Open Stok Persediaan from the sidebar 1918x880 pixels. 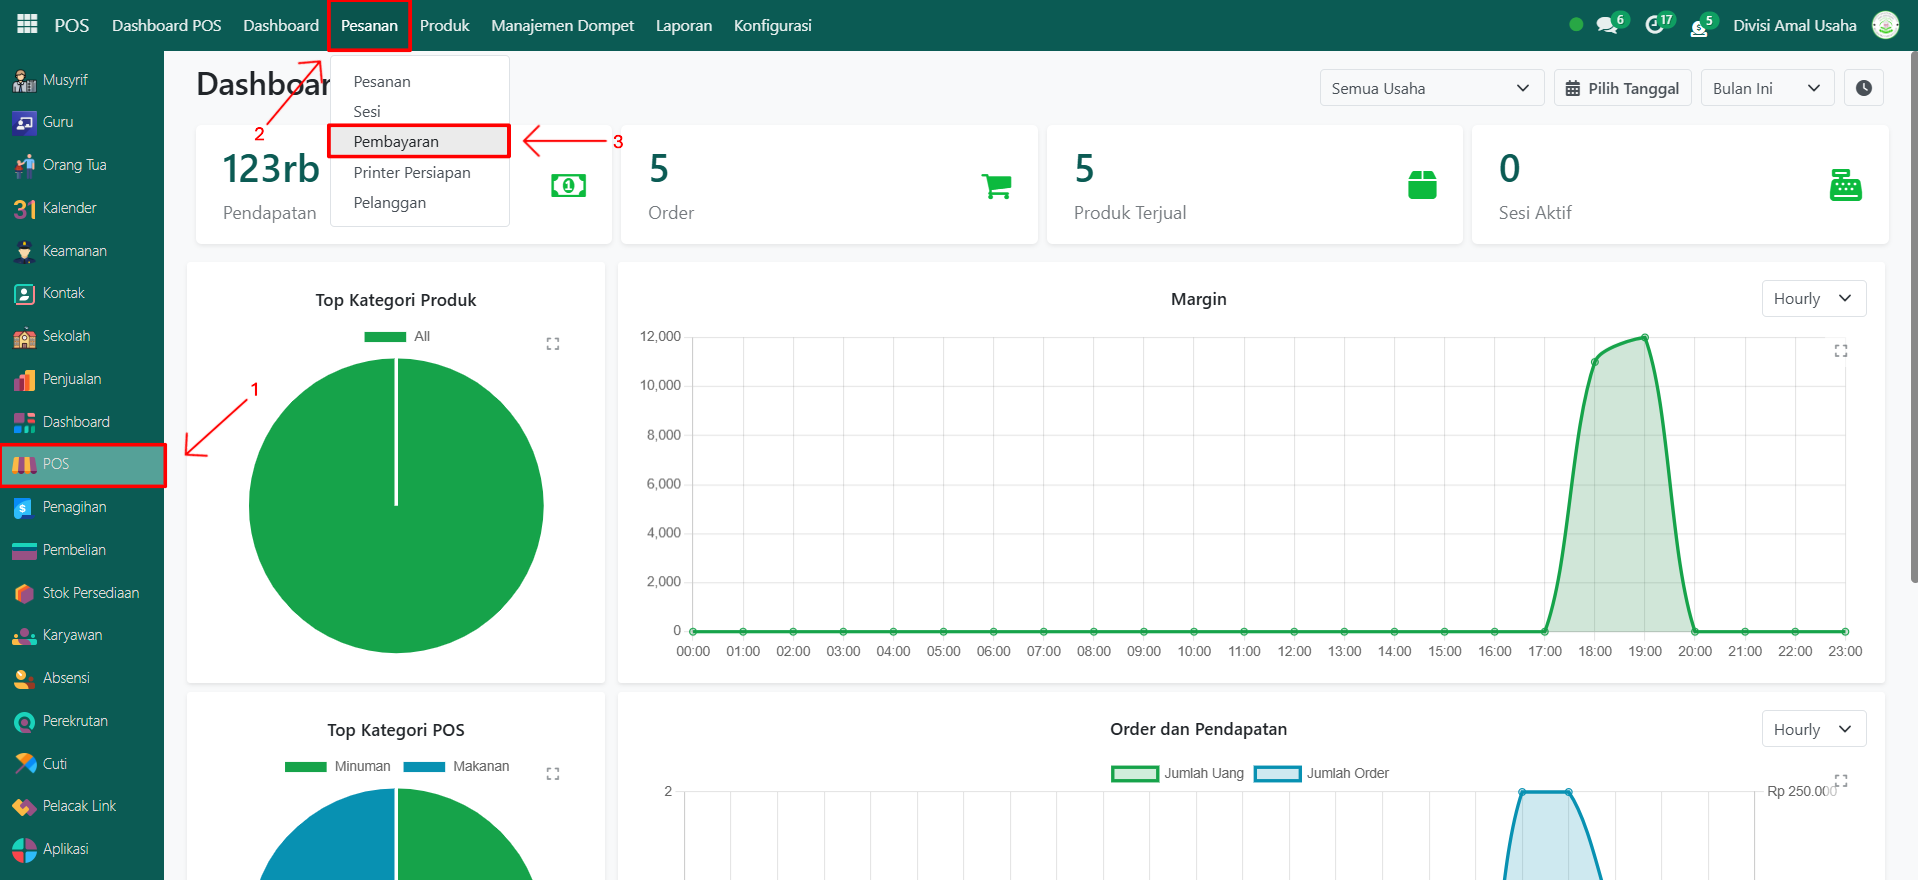90,593
